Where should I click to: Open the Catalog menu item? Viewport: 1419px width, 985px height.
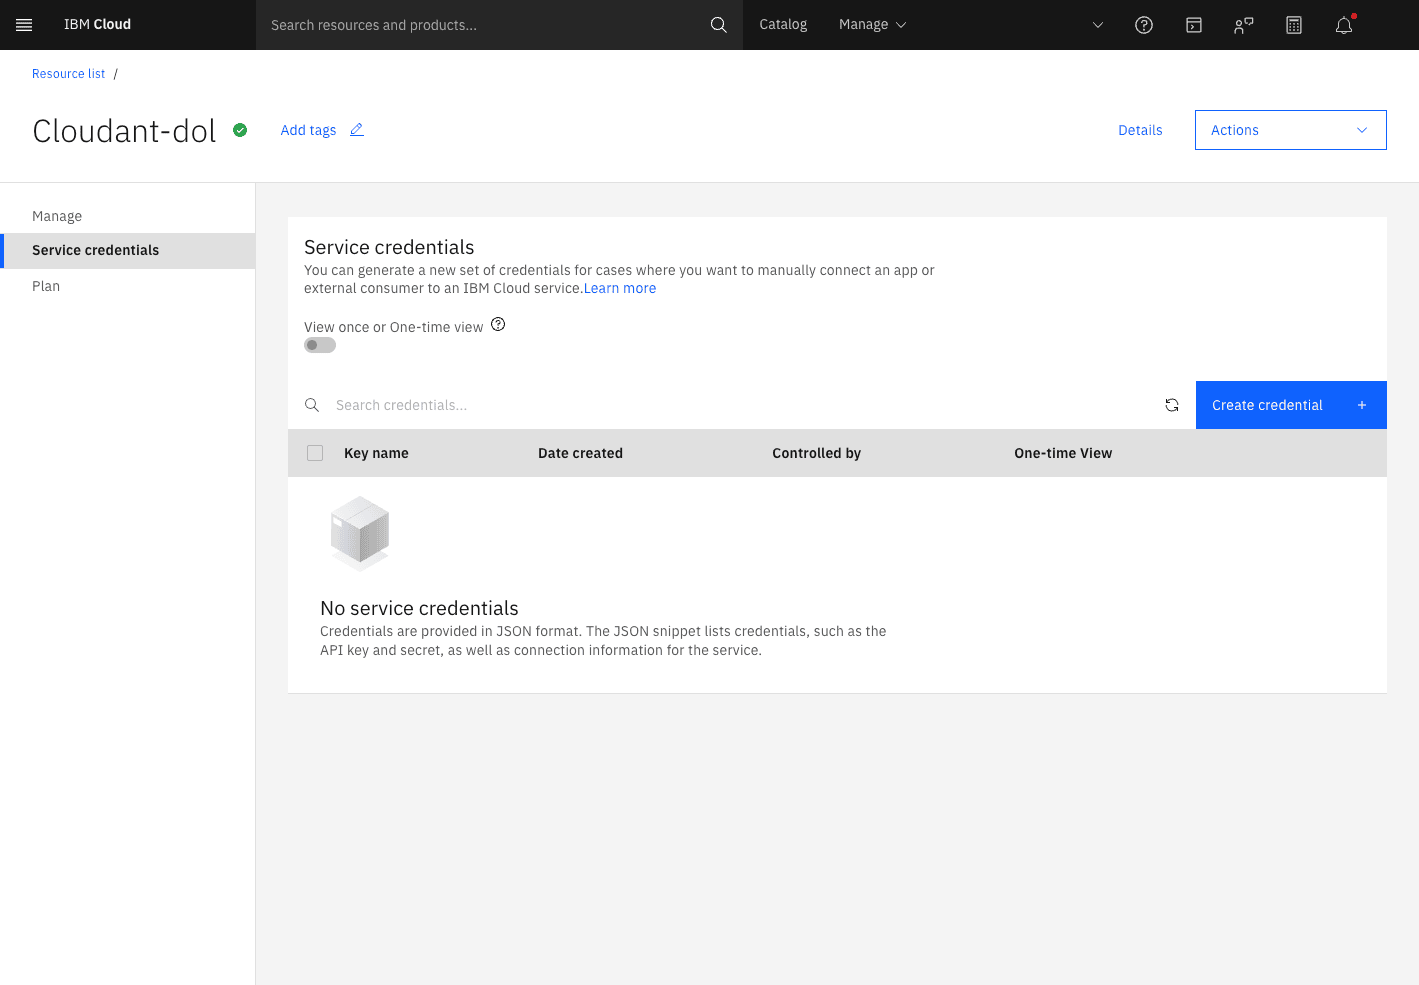(x=783, y=25)
